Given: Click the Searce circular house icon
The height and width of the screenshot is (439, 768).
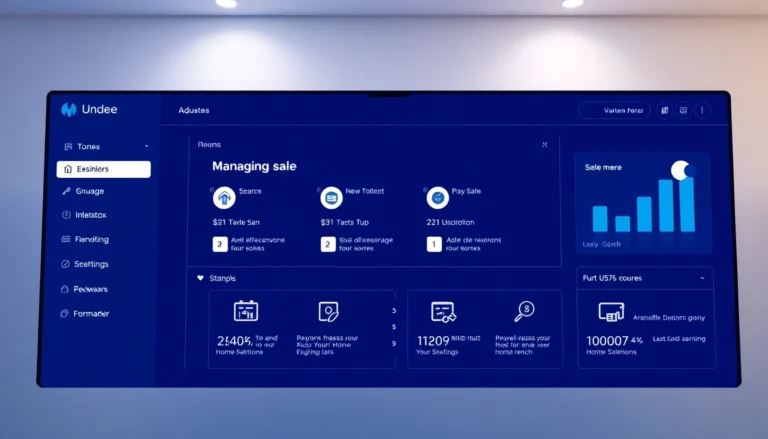Looking at the screenshot, I should tap(224, 197).
